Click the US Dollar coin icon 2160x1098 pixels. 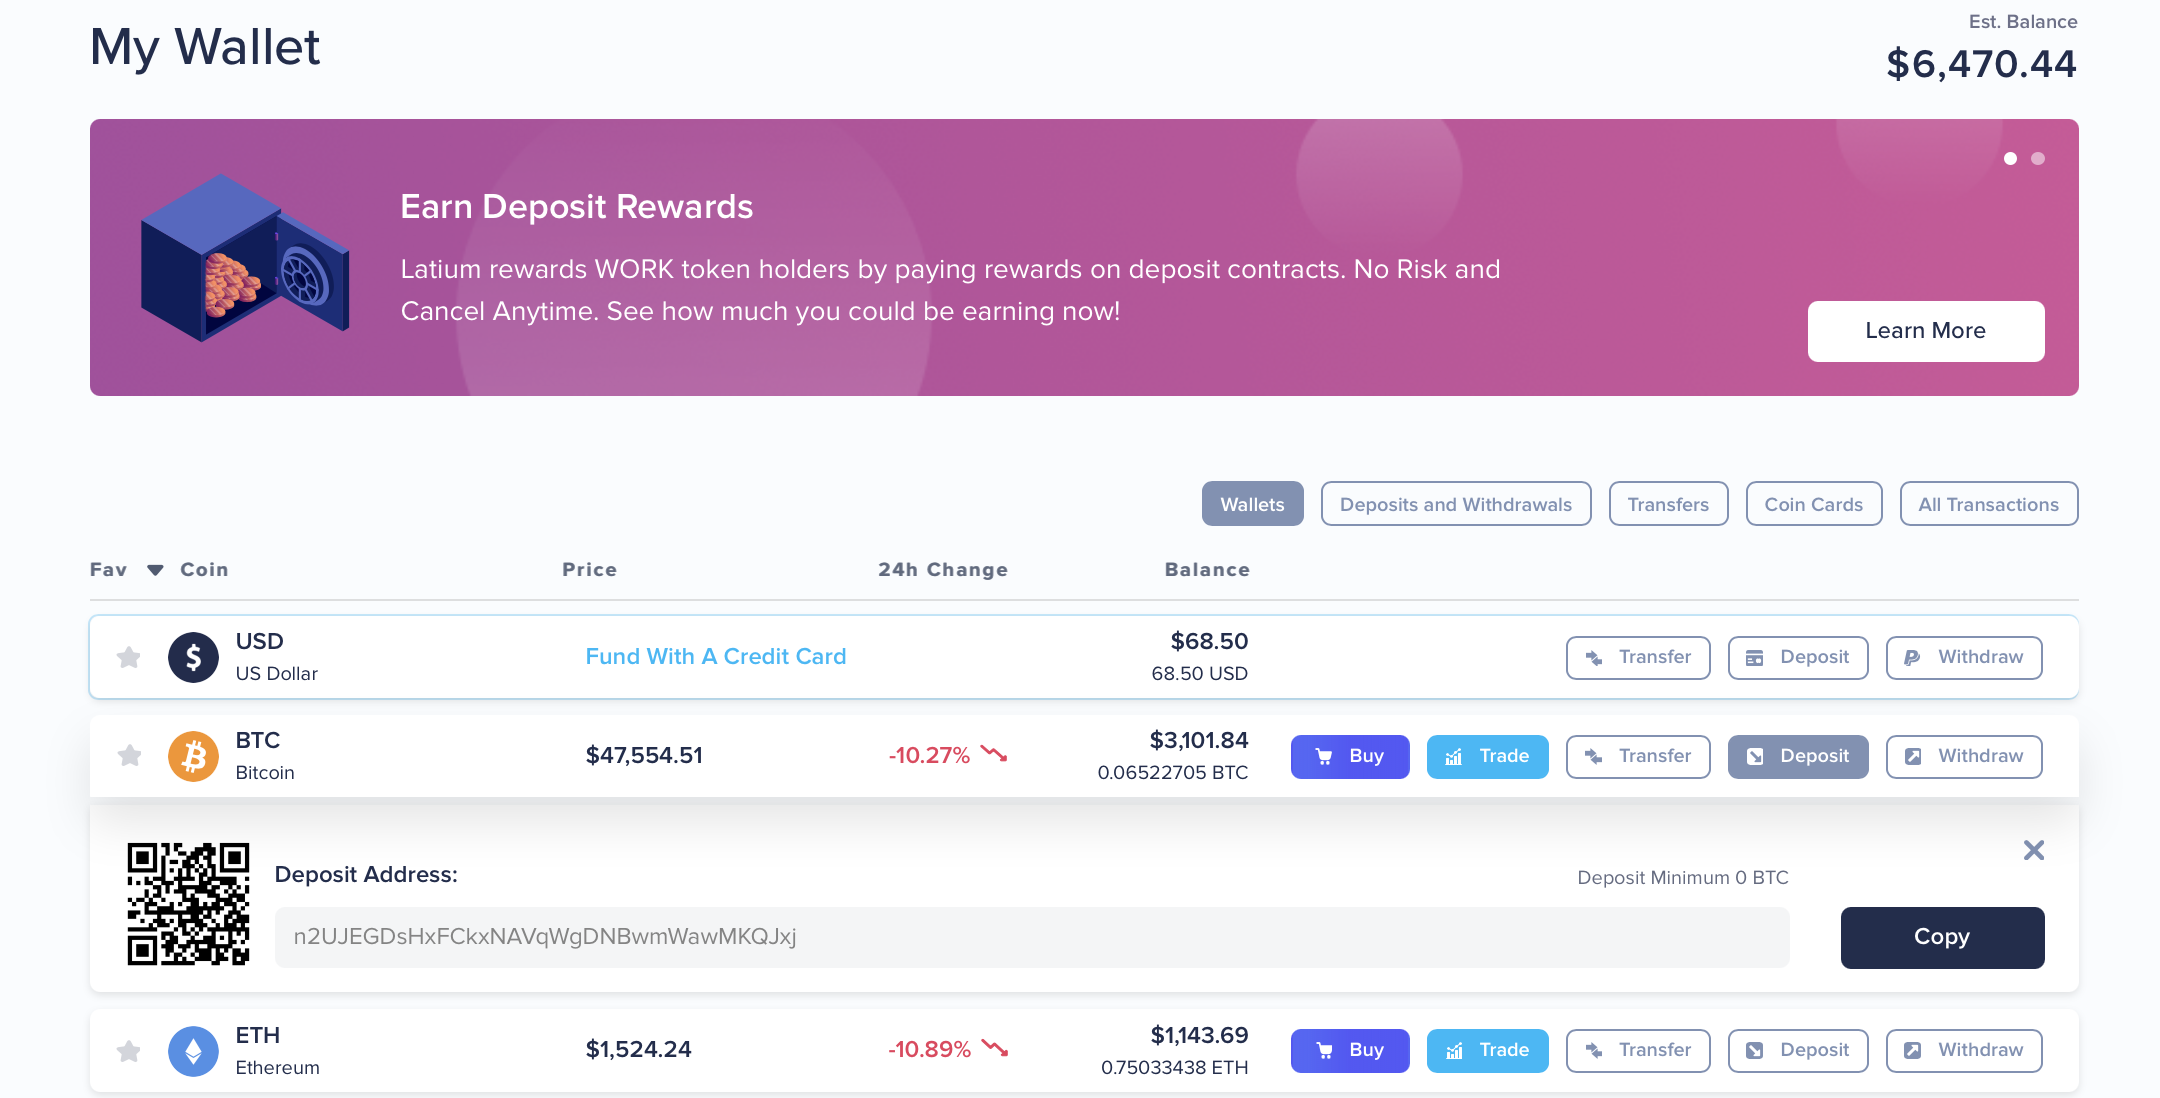point(193,657)
